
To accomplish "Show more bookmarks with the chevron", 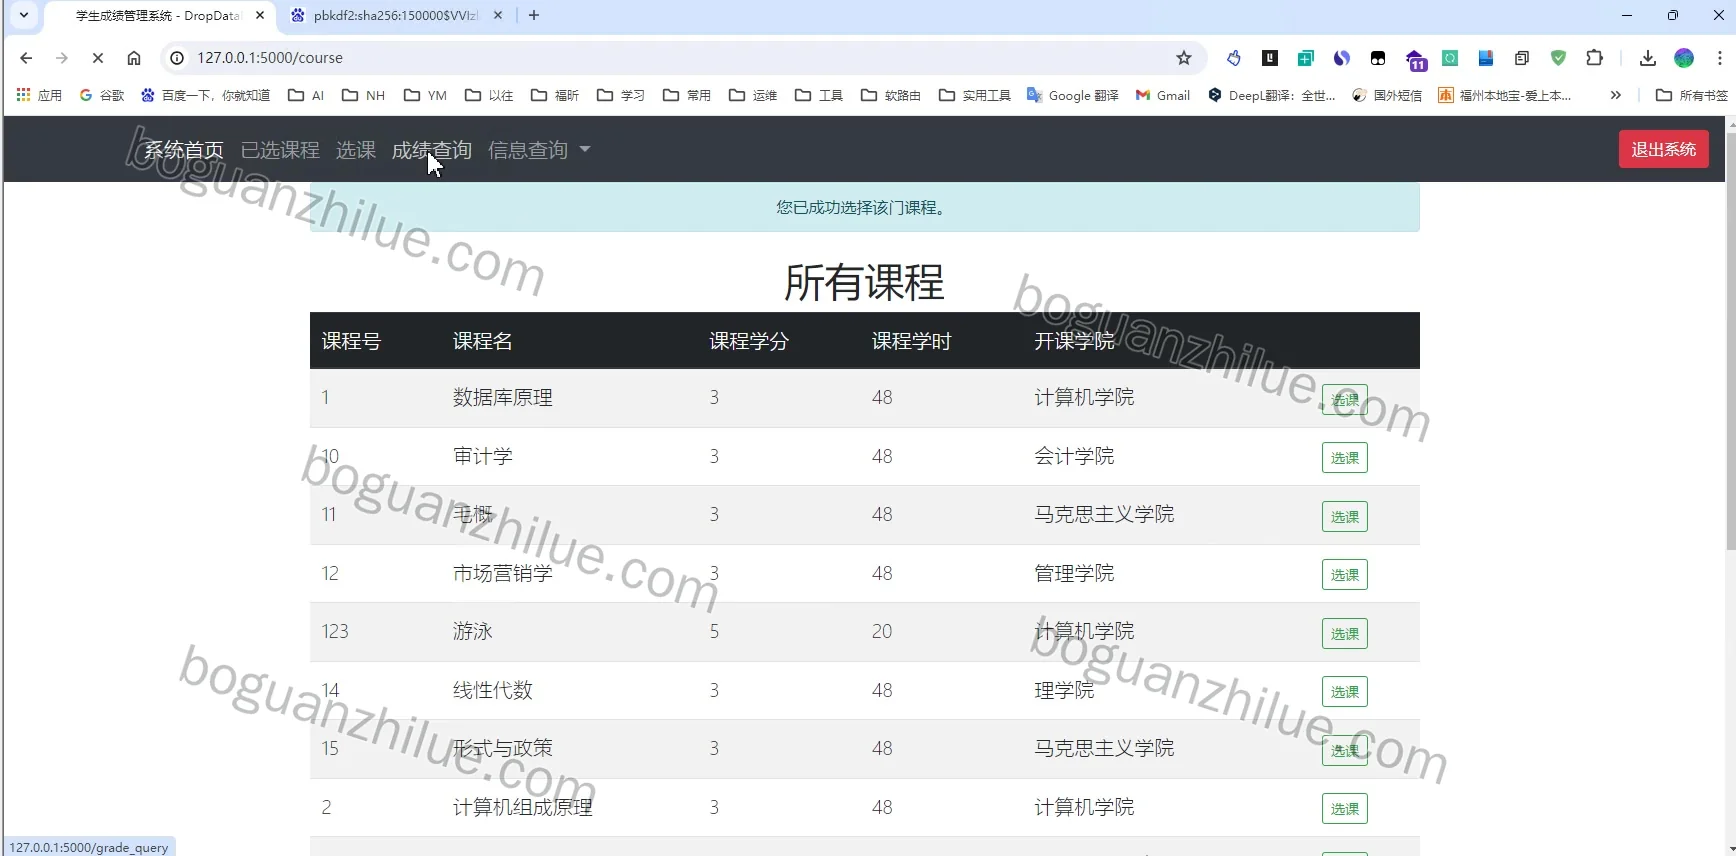I will click(1615, 95).
